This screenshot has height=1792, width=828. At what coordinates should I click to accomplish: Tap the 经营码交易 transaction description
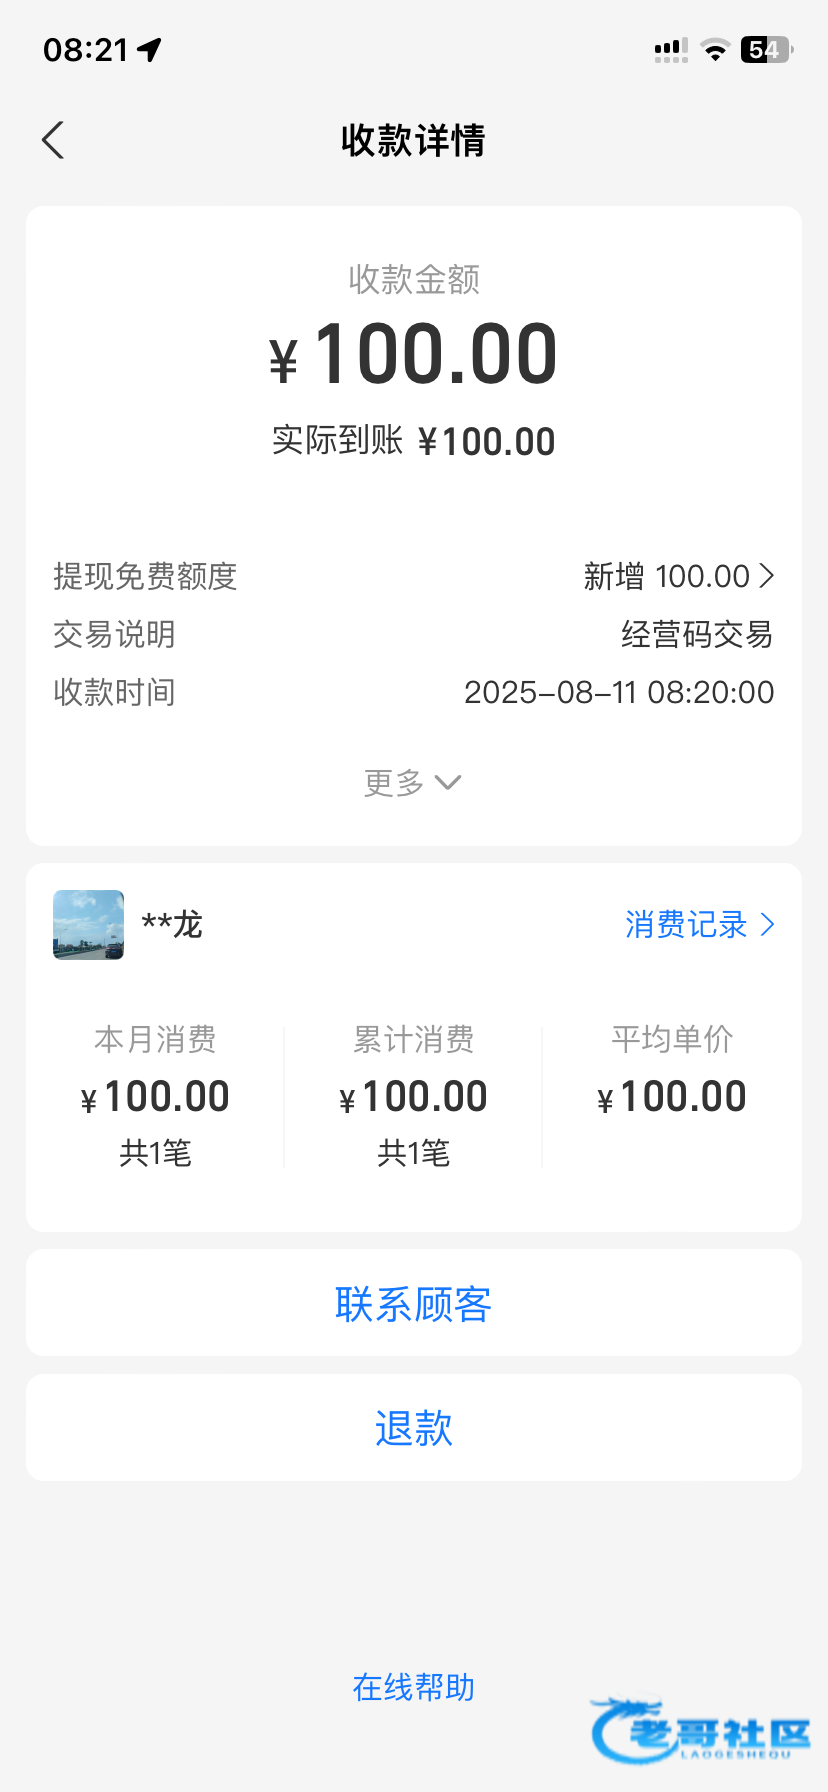(697, 634)
